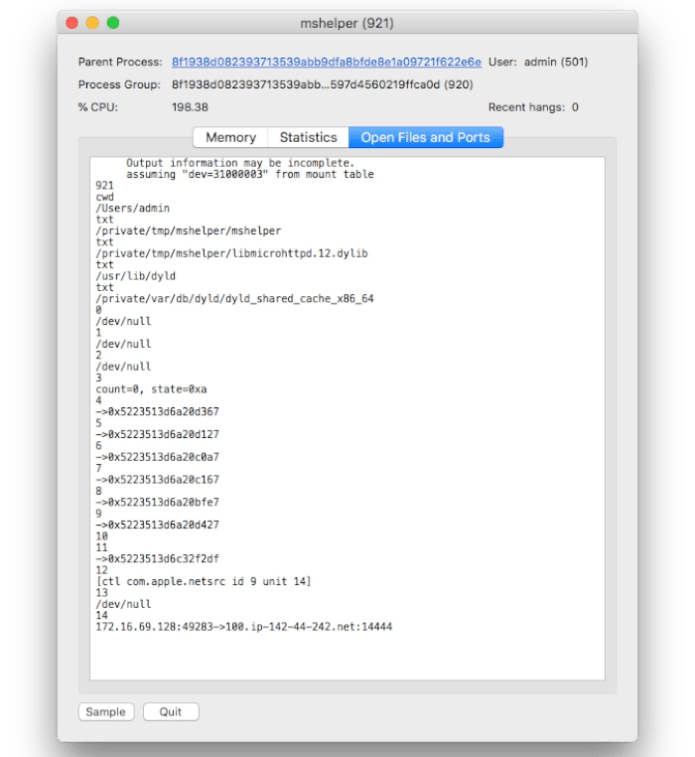Screen dimensions: 695x757
Task: Click the /usr/lib/dyld line
Action: tap(136, 276)
